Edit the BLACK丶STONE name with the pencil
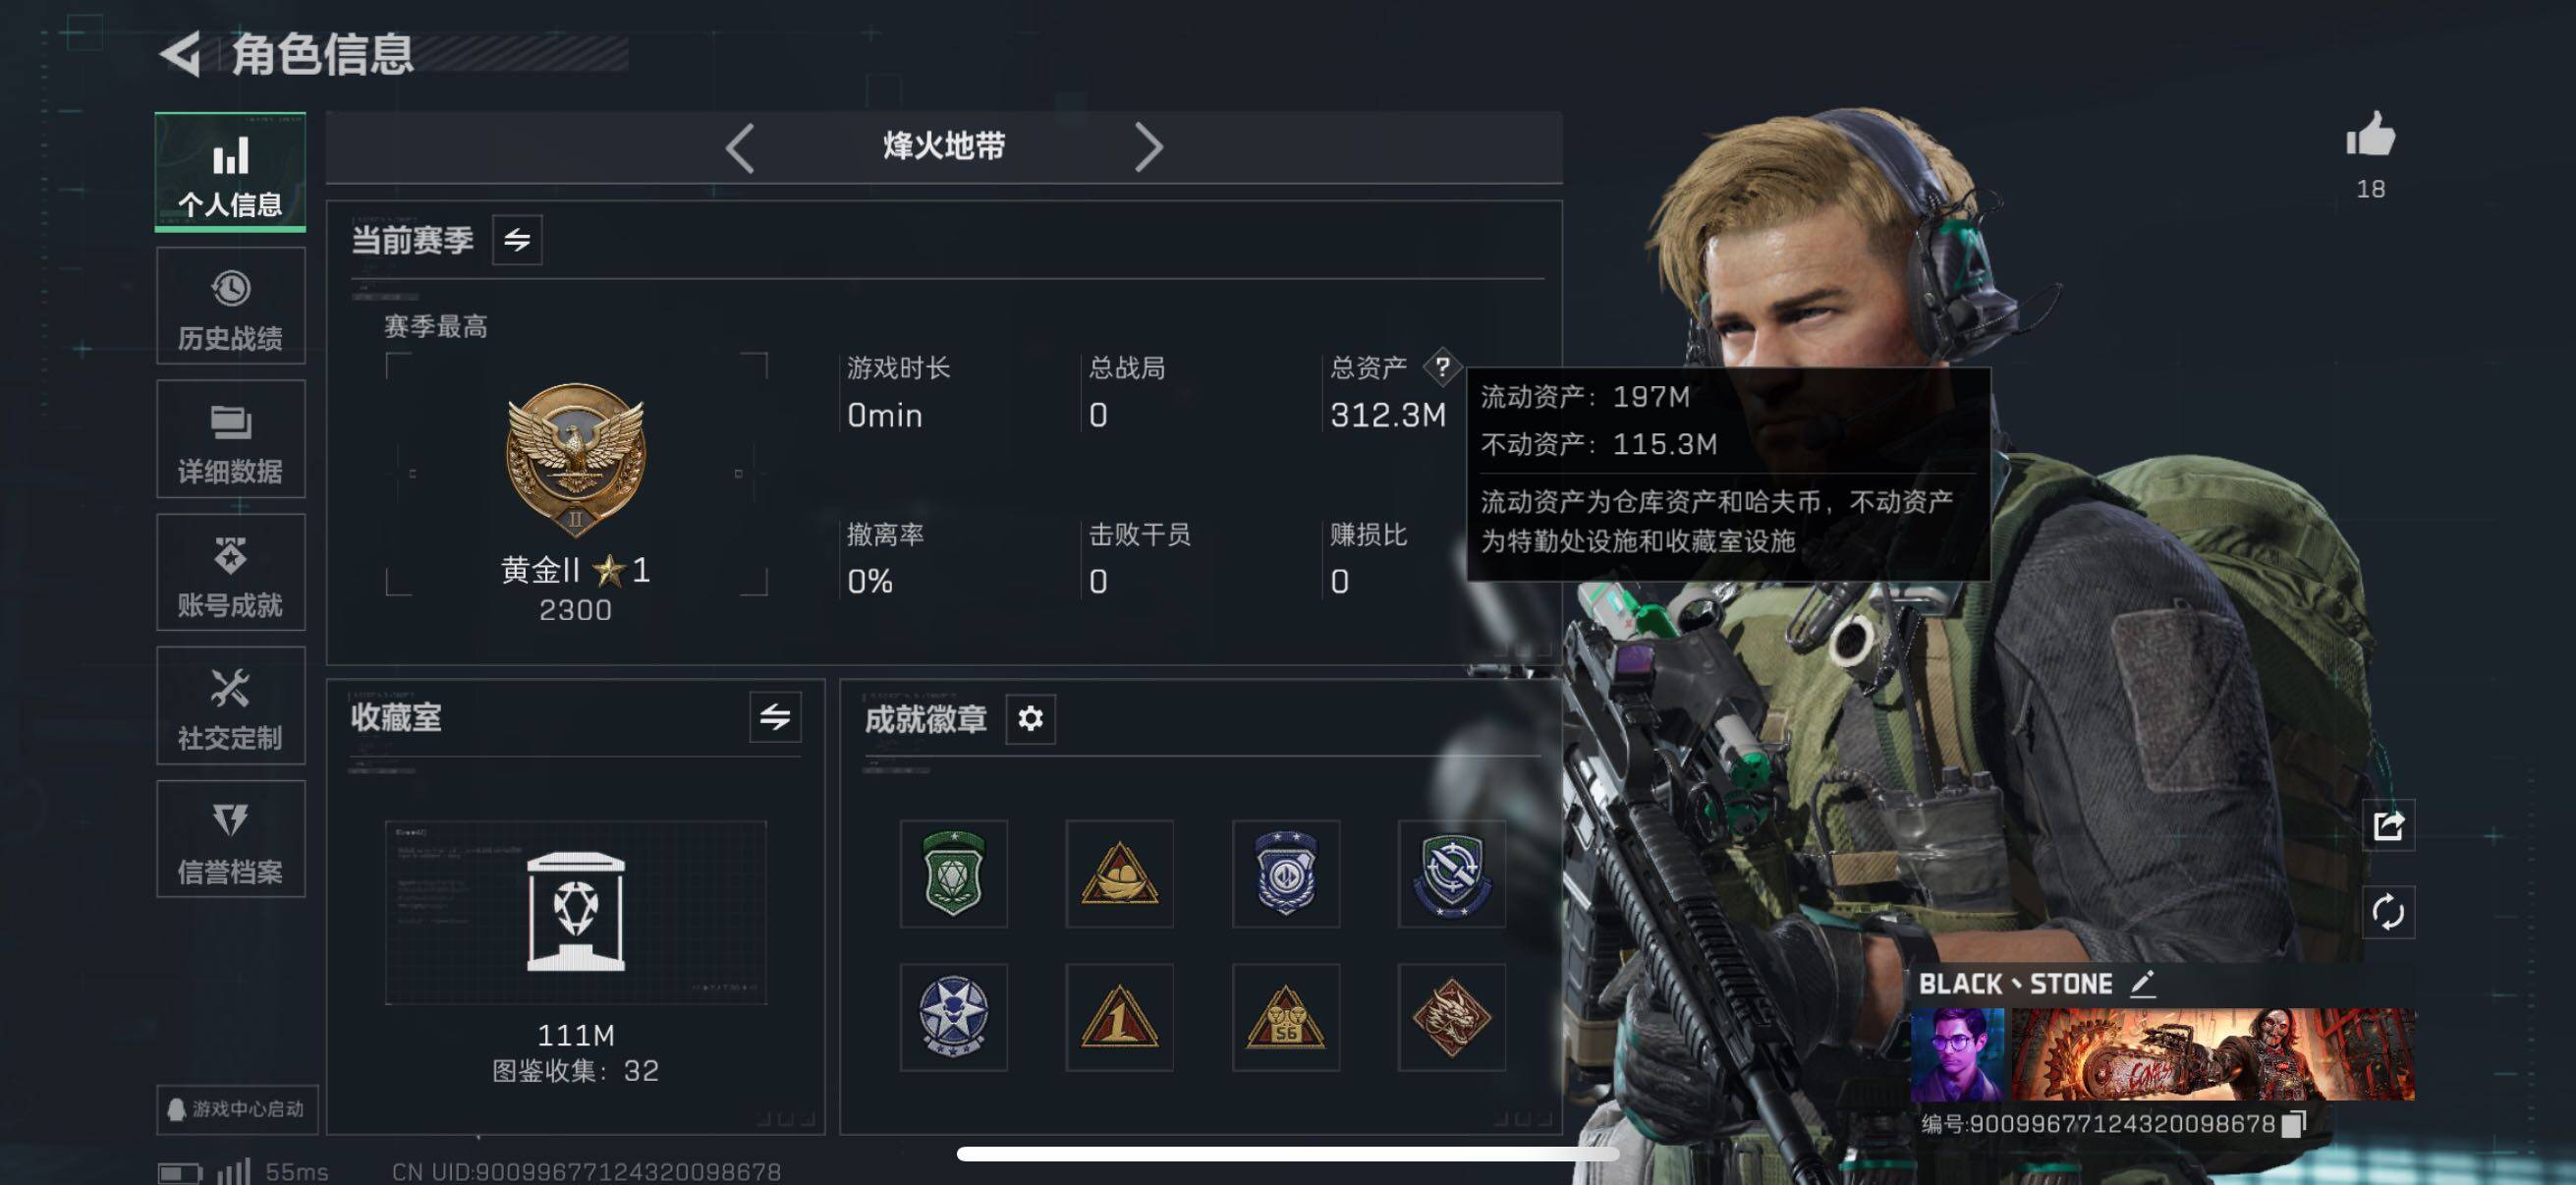The height and width of the screenshot is (1185, 2576). 2142,984
